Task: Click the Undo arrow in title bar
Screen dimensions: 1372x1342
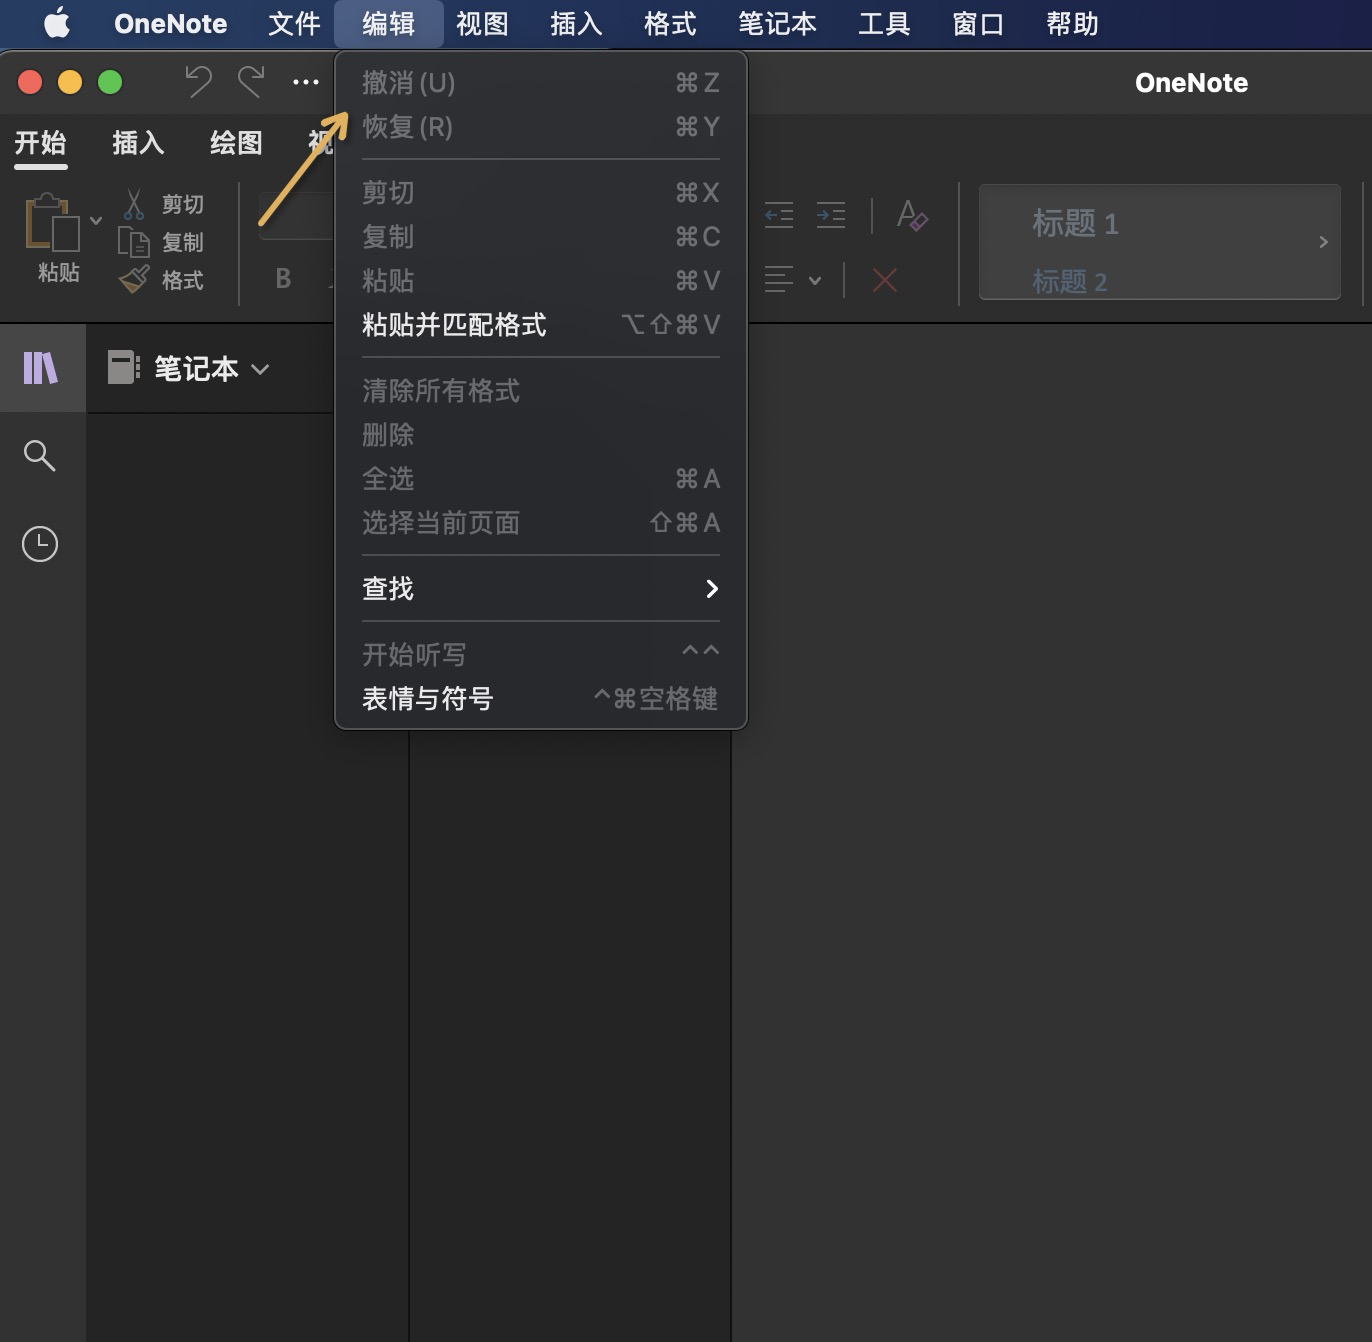Action: pyautogui.click(x=198, y=82)
